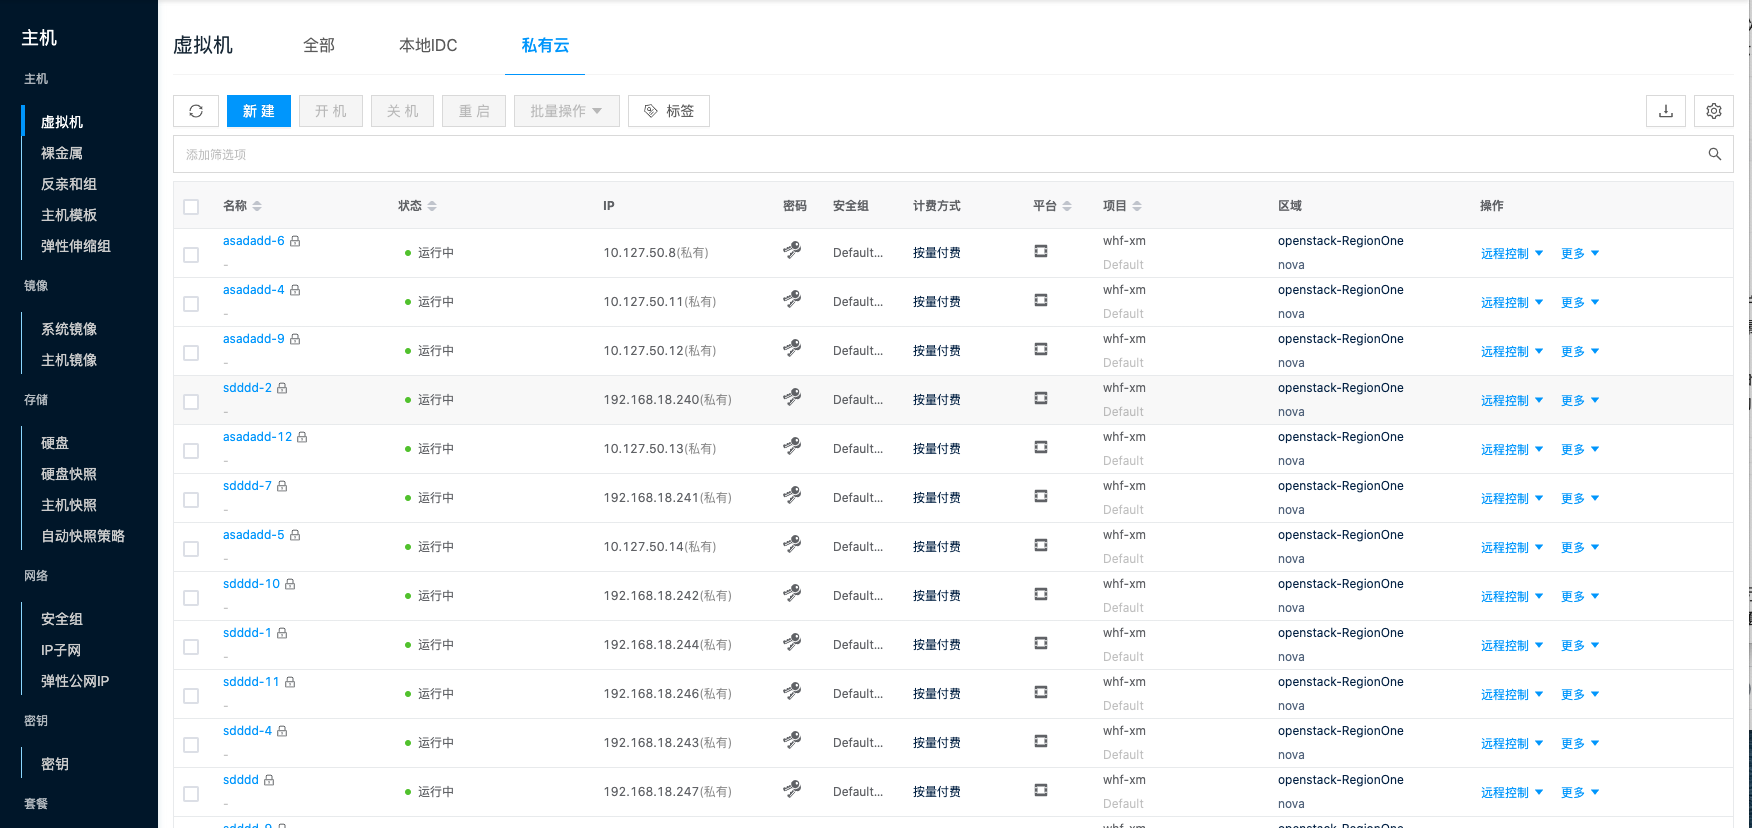Click platform icon in sdddd-1 row
This screenshot has width=1752, height=828.
coord(1041,643)
